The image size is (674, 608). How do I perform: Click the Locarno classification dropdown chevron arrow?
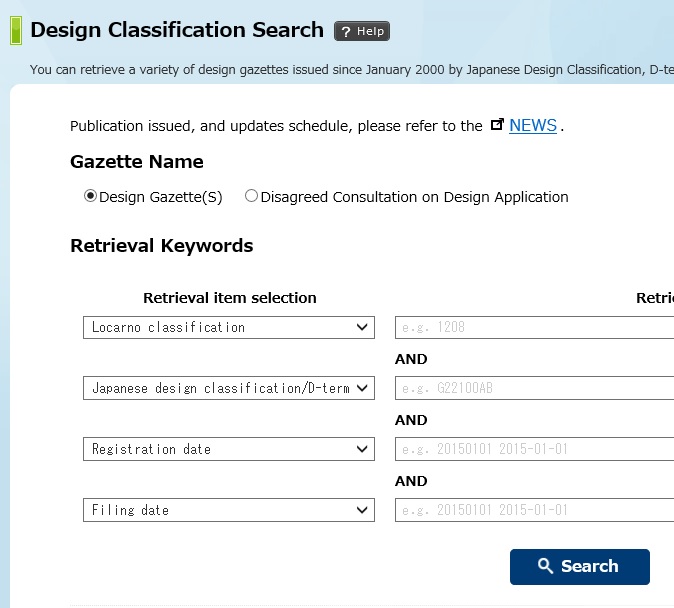(x=362, y=327)
